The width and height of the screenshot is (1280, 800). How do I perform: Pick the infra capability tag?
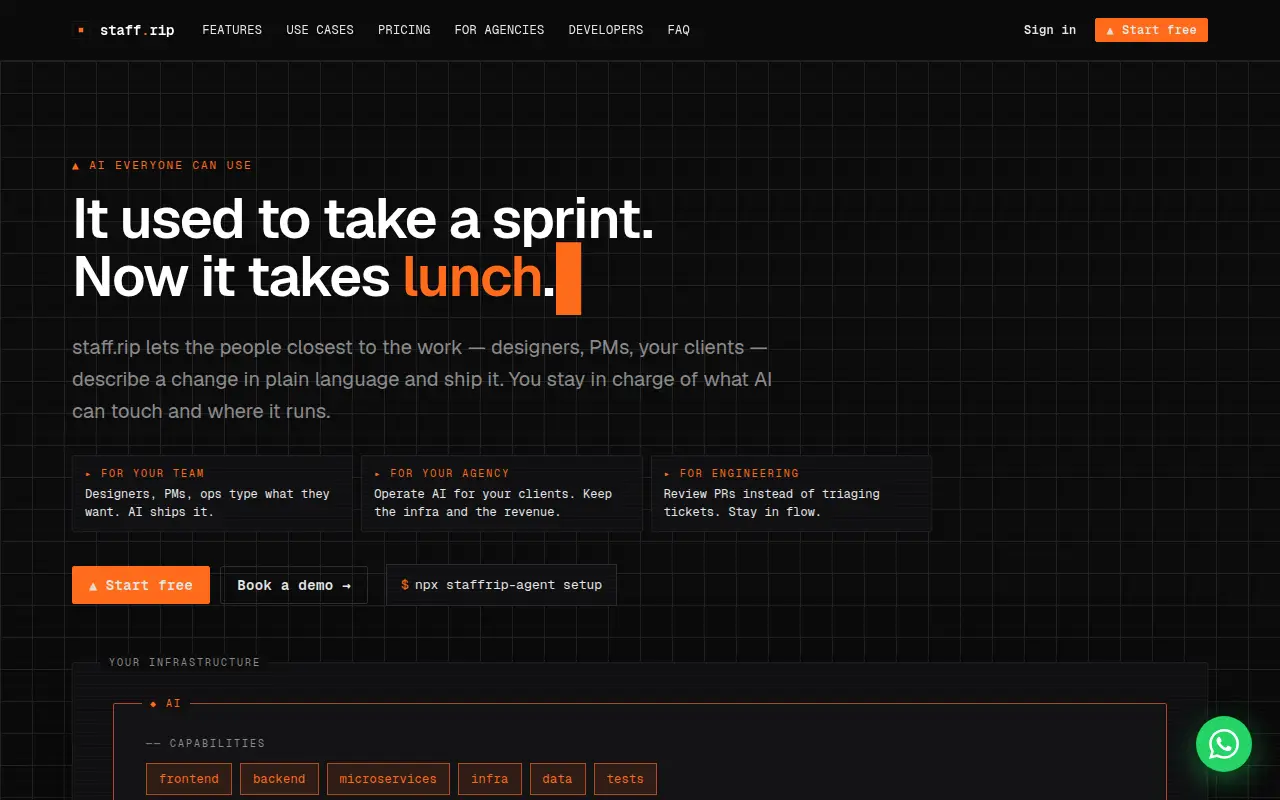490,779
